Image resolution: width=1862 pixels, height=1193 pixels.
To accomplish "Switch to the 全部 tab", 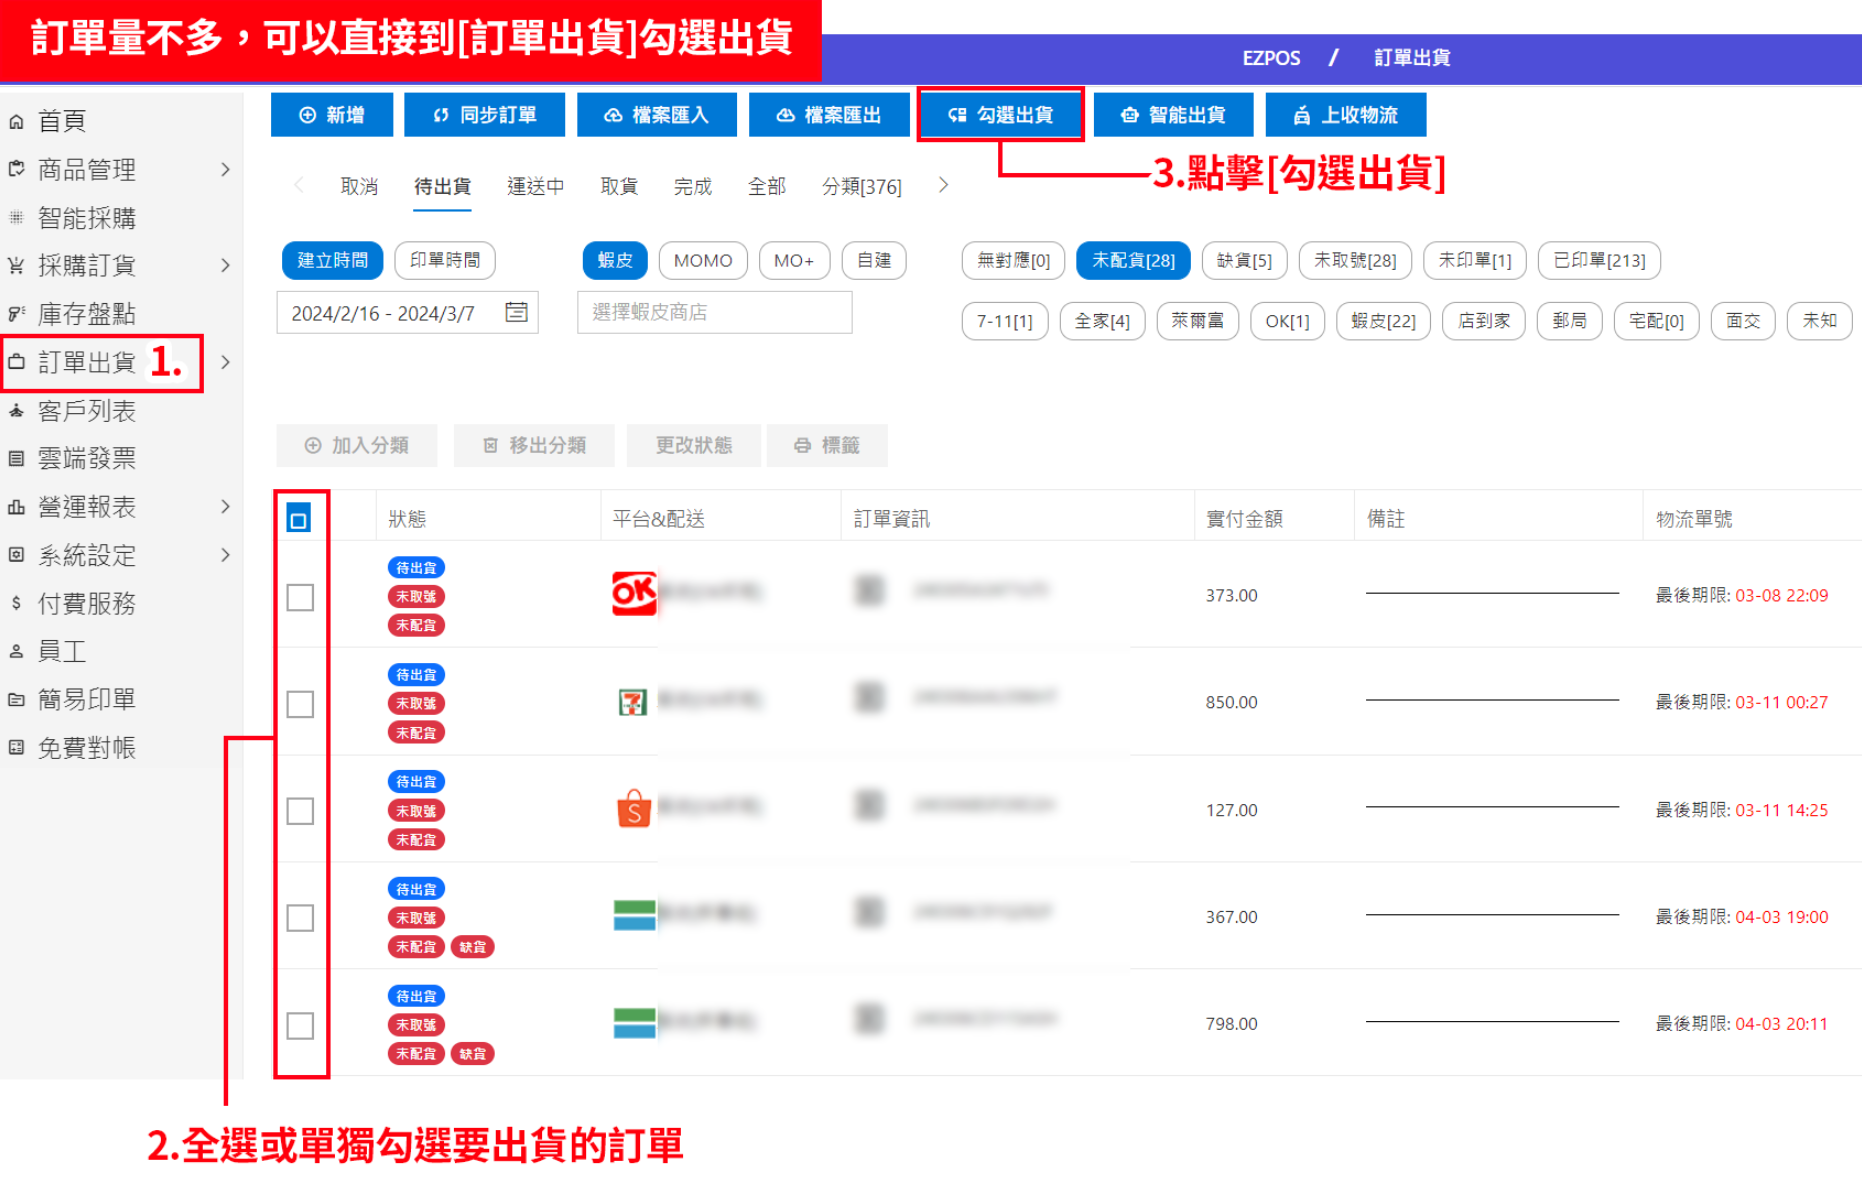I will 767,186.
